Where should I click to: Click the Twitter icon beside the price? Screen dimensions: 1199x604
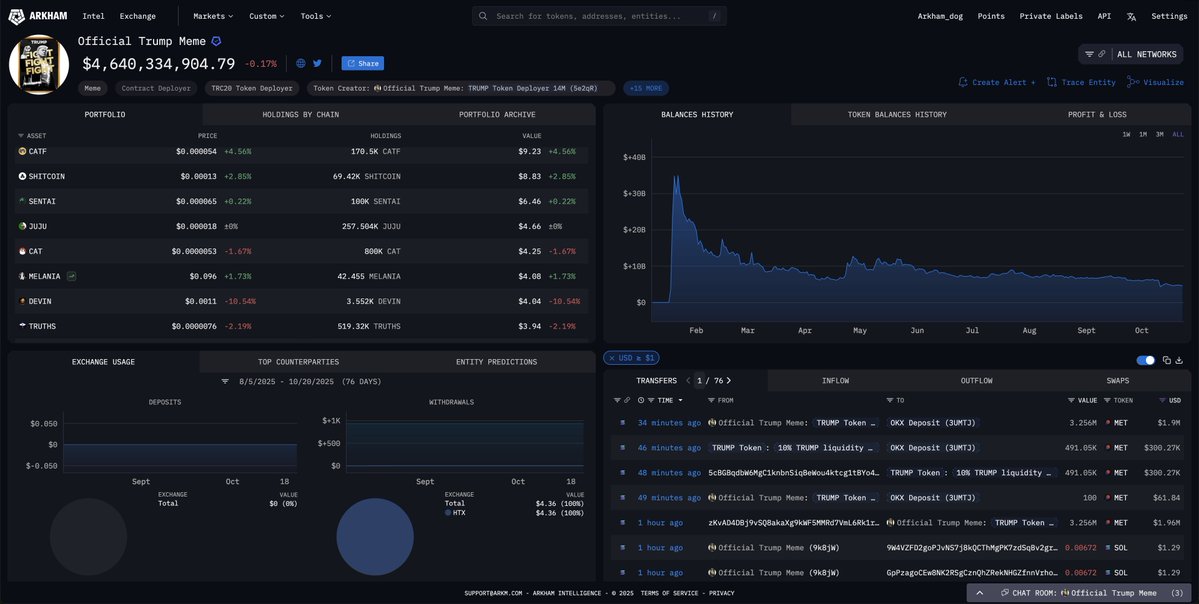pos(317,63)
